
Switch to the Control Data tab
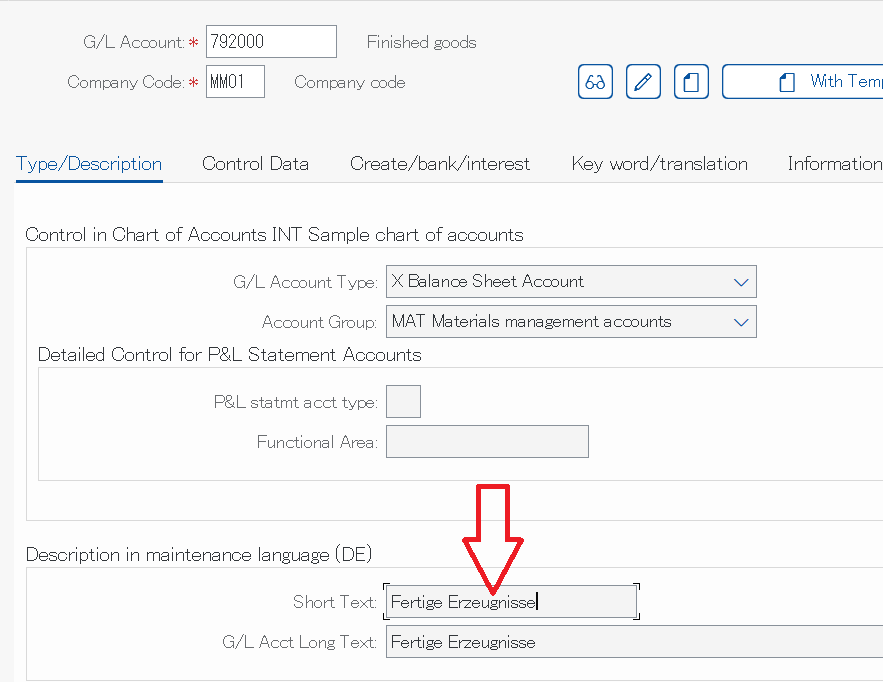click(255, 164)
